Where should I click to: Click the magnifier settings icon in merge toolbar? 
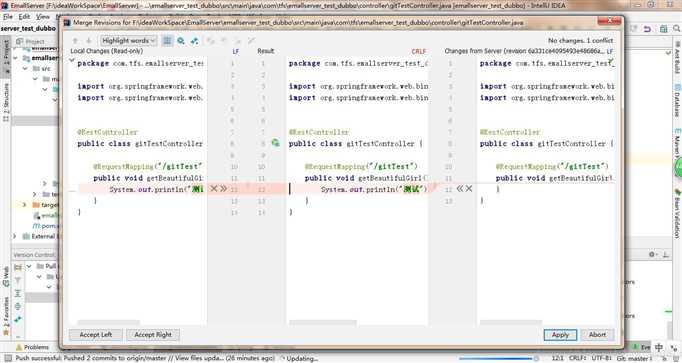coord(181,41)
